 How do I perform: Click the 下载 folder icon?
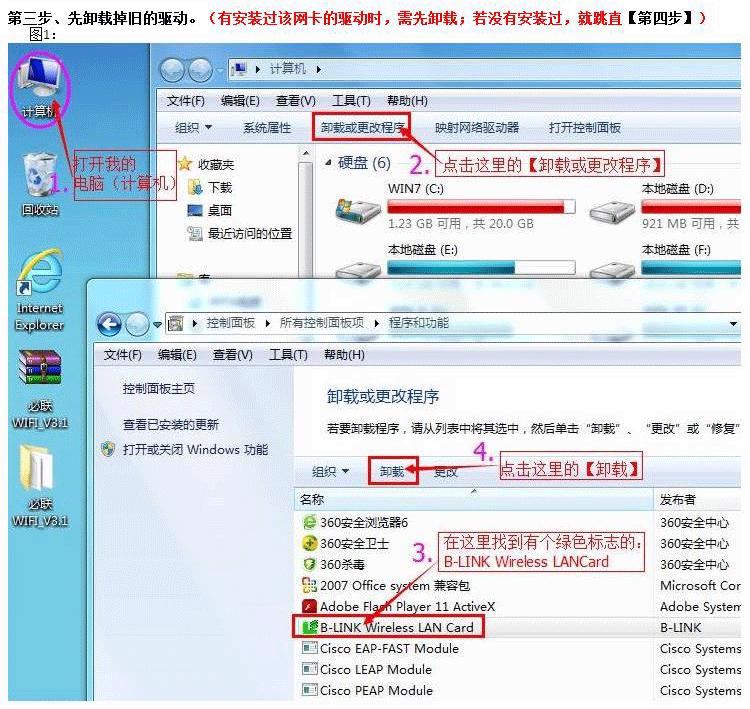click(195, 187)
